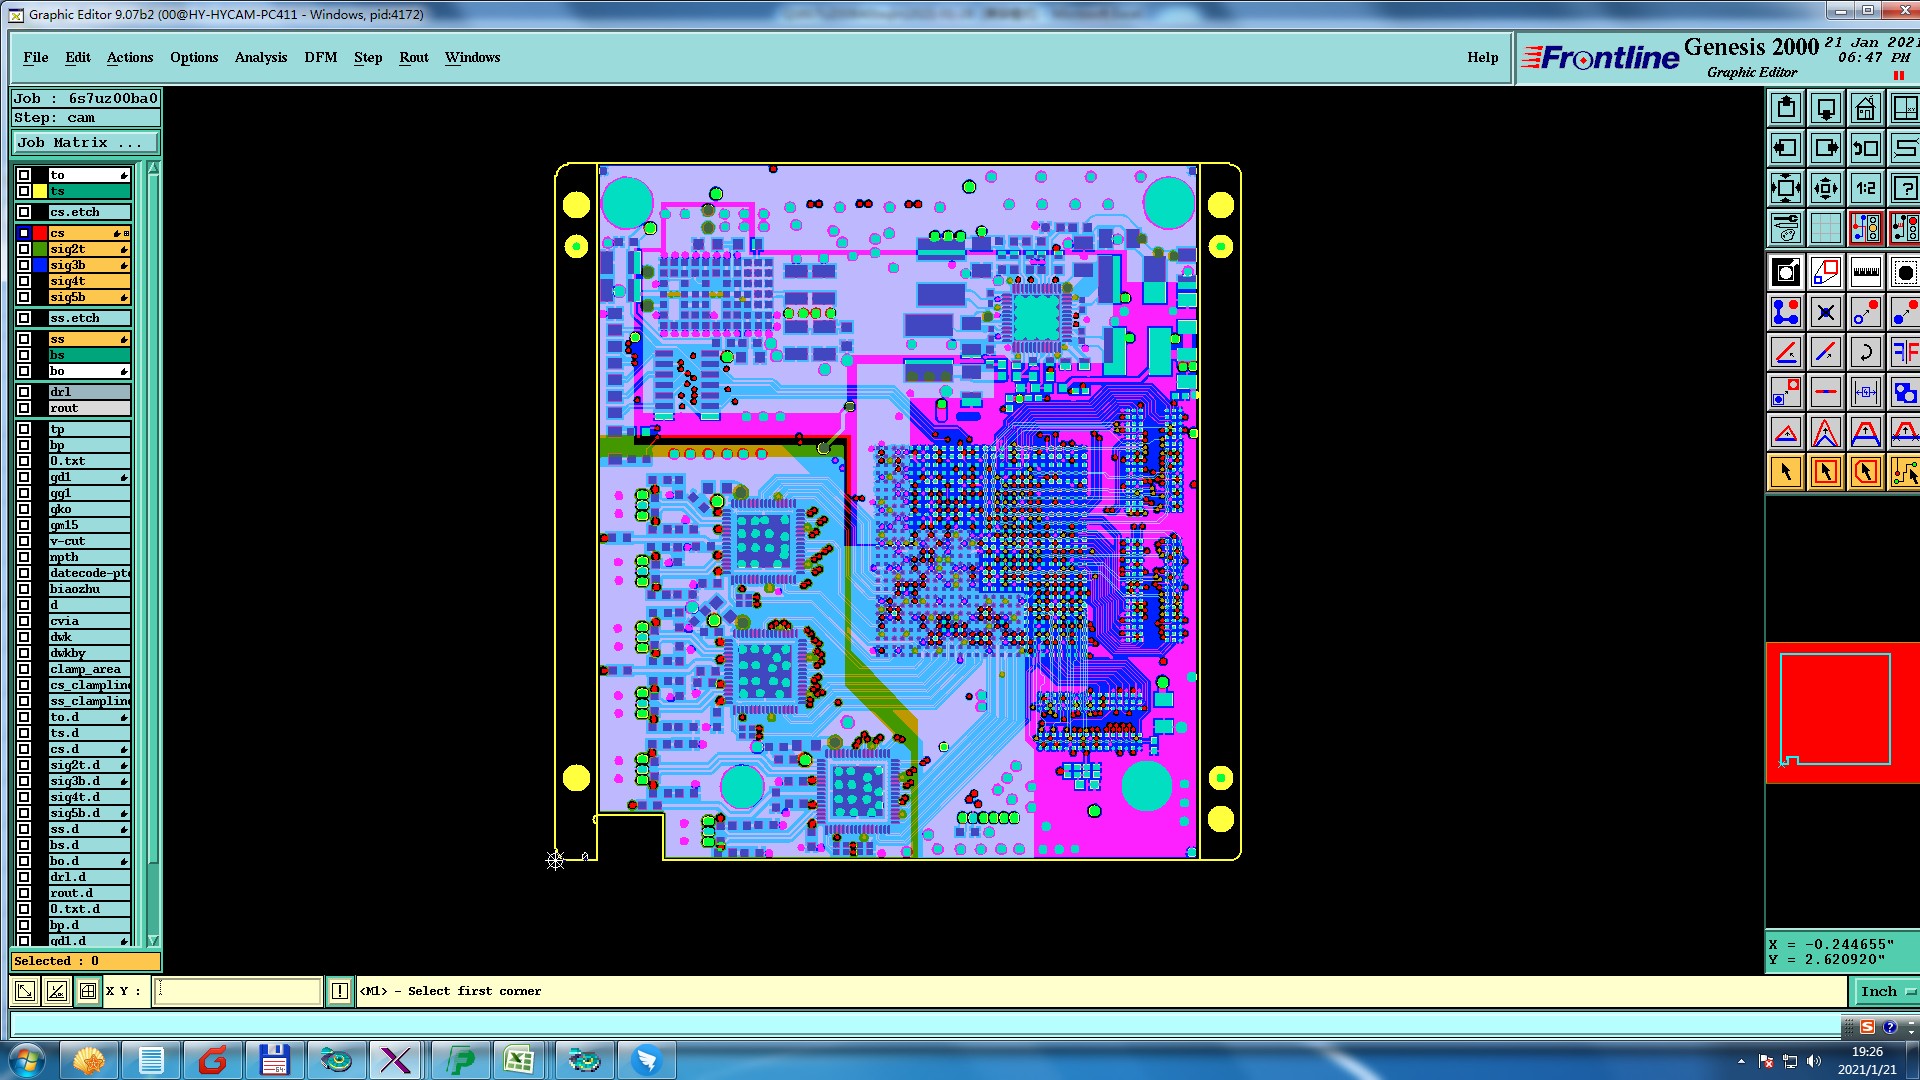Click the Home view icon
This screenshot has width=1920, height=1080.
[x=1865, y=108]
